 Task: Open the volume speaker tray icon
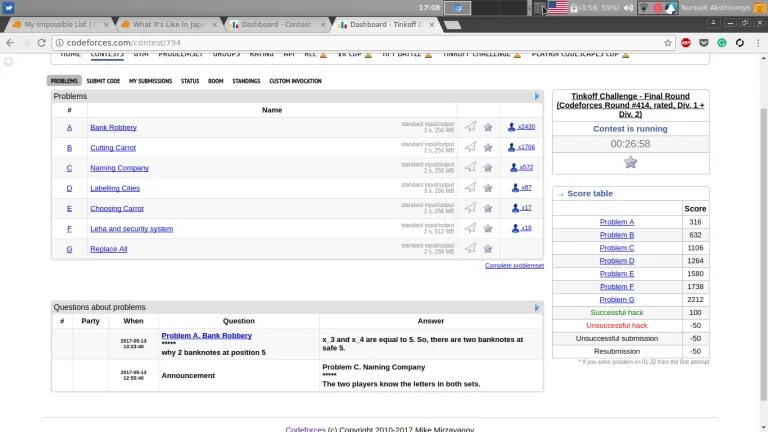point(628,8)
